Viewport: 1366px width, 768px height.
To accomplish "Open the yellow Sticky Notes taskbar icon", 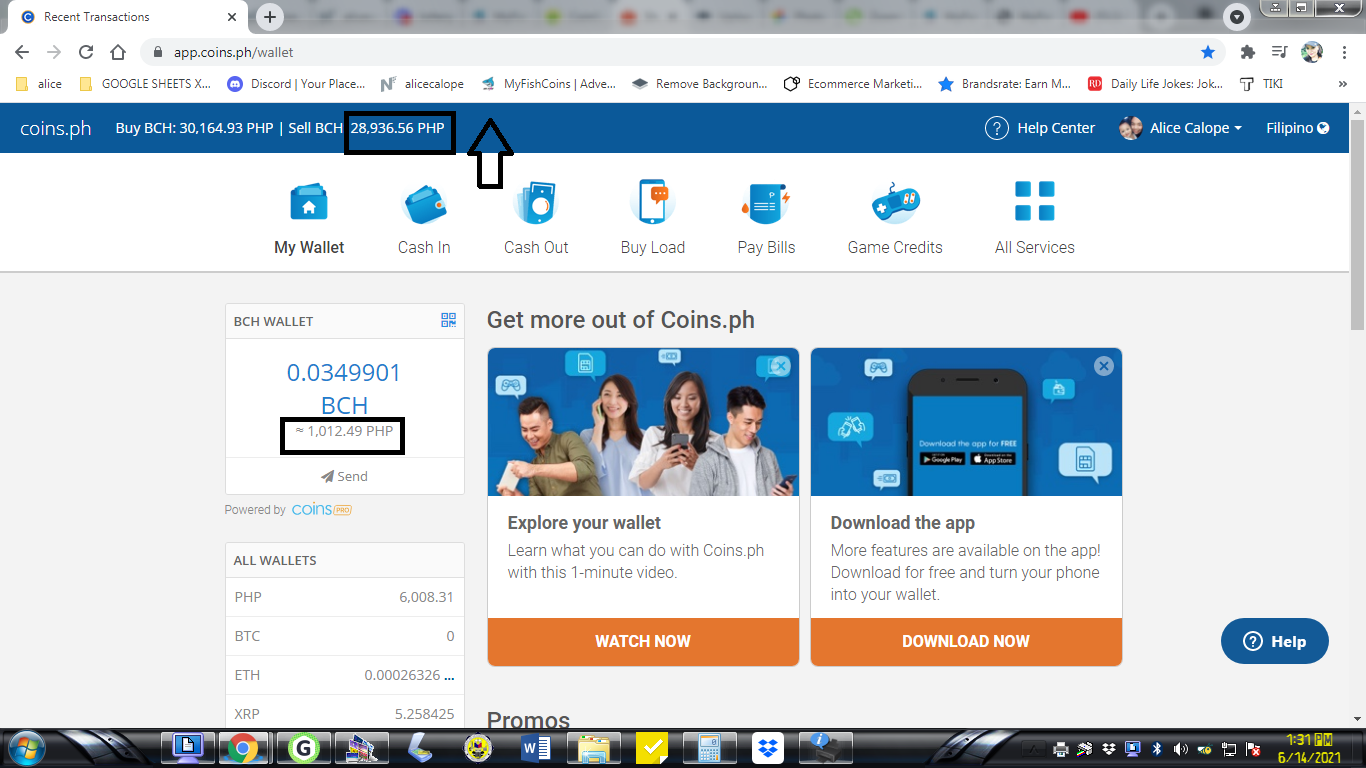I will tap(652, 748).
